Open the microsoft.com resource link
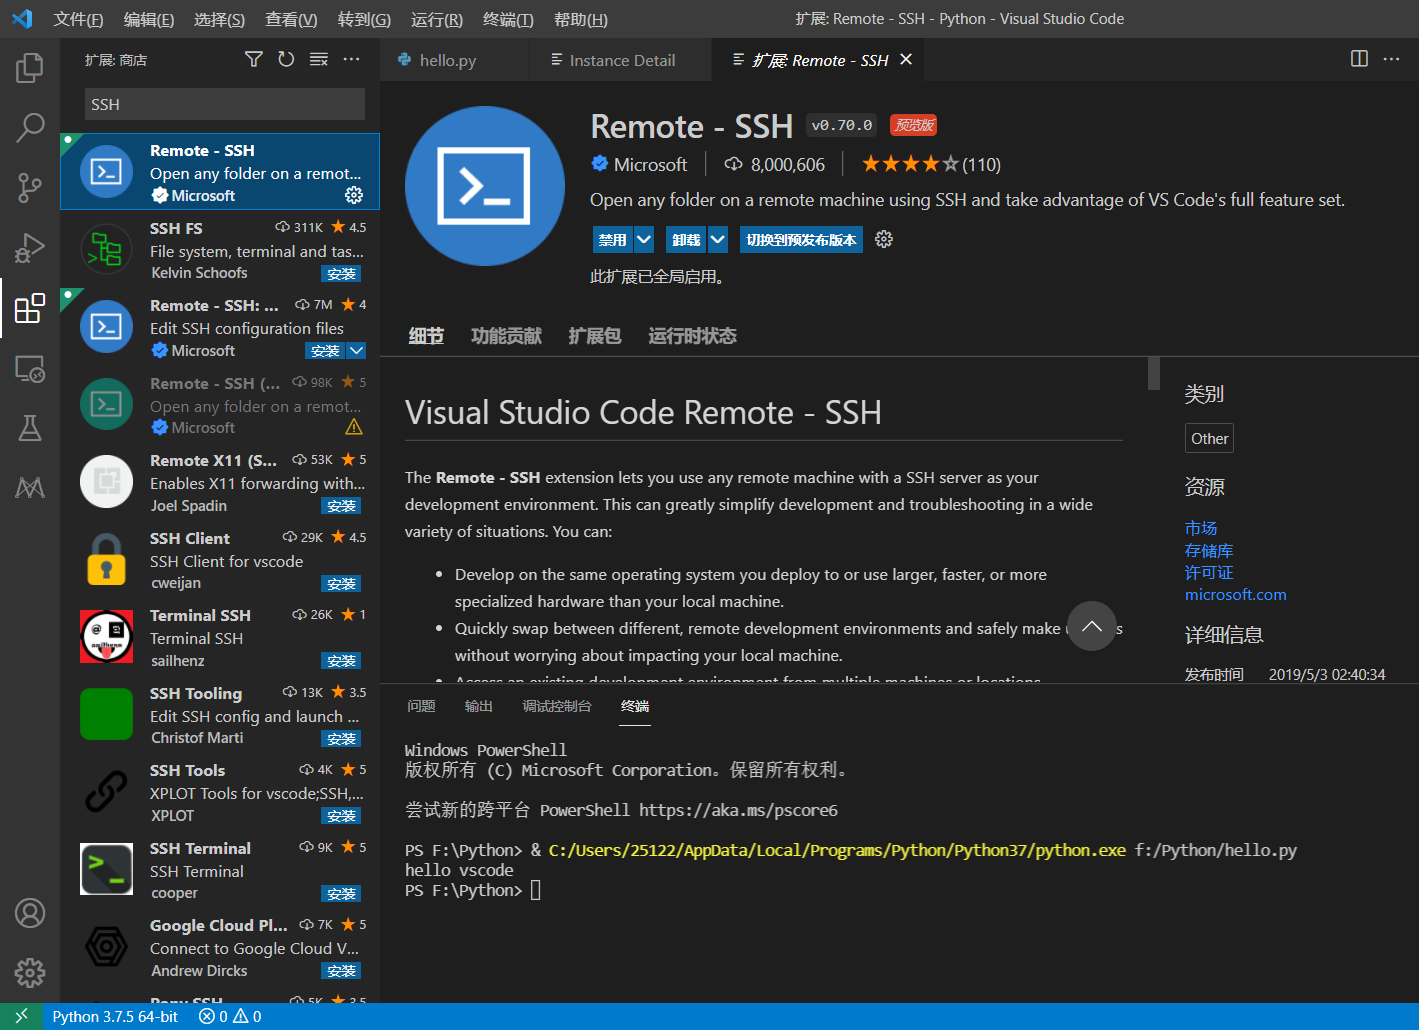Viewport: 1419px width, 1030px height. [1236, 594]
